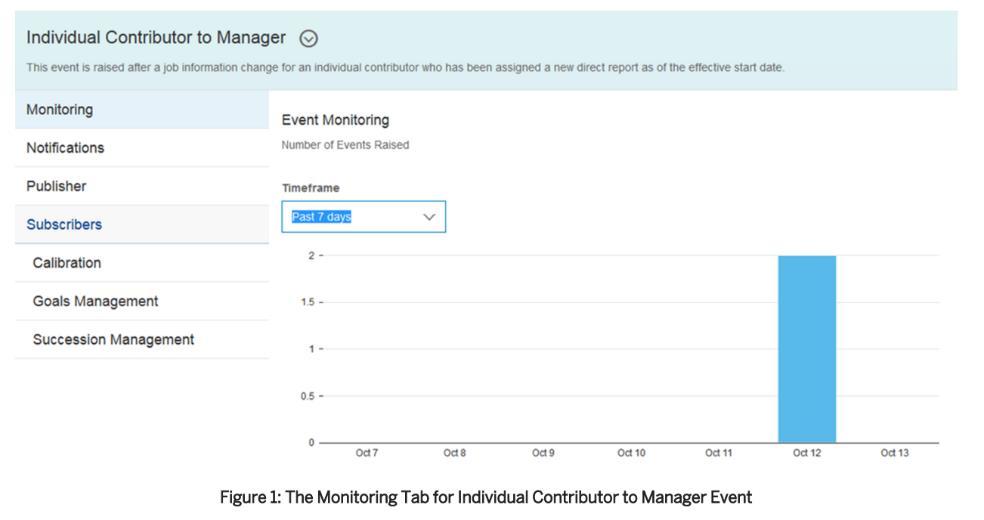
Task: Open the Timeframe dropdown showing Past 7 days
Action: (363, 216)
